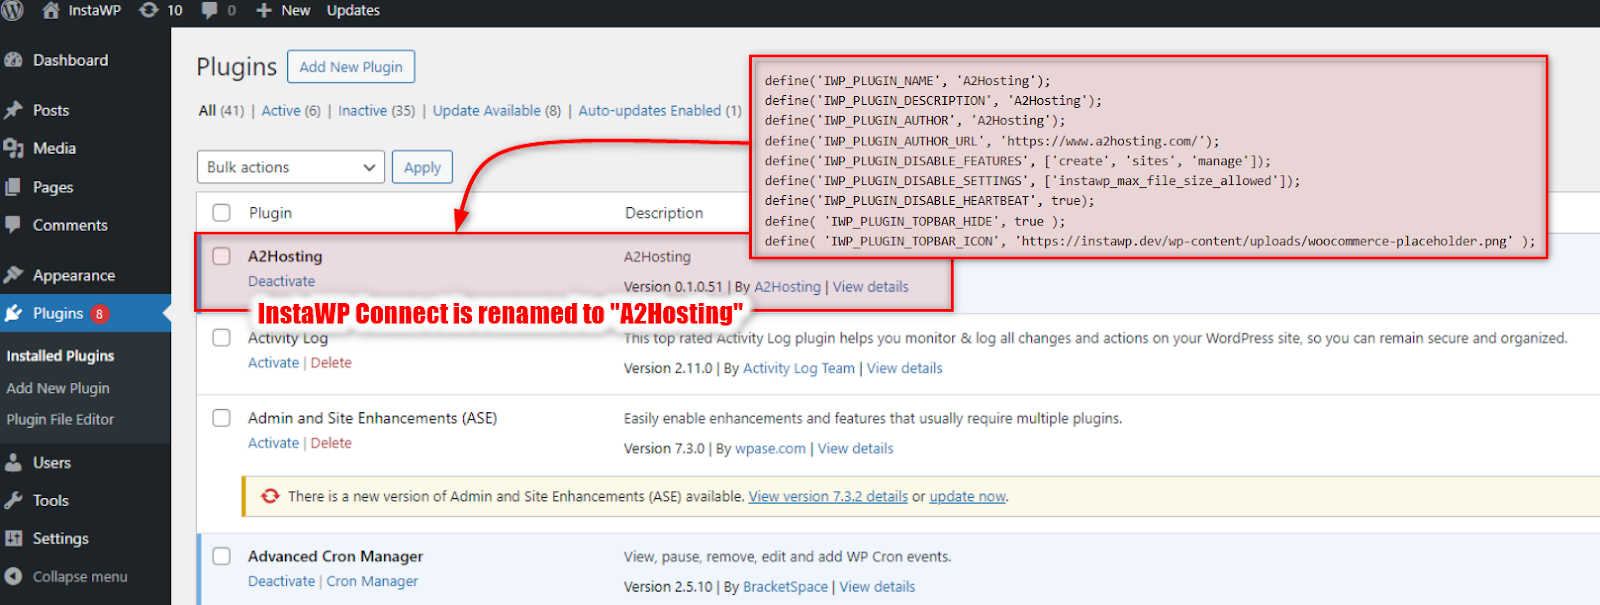Click the red update-available refresh icon
This screenshot has height=605, width=1600.
click(270, 496)
